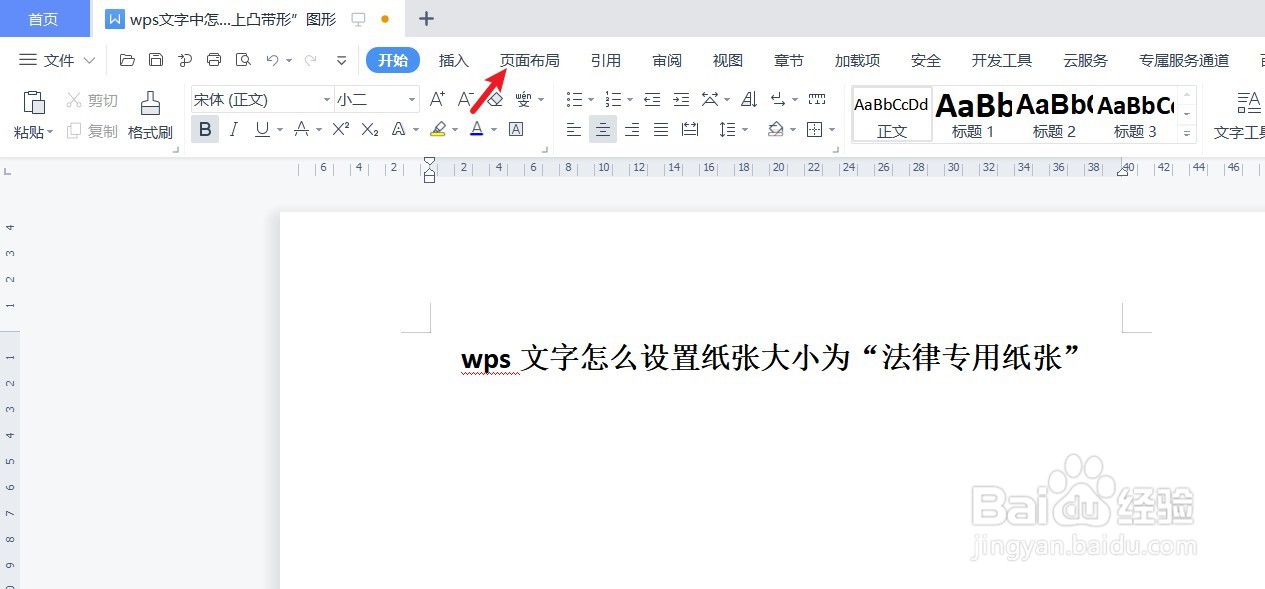This screenshot has height=589, width=1265.
Task: Open the Page Layout (页面布局) tab
Action: coord(530,60)
